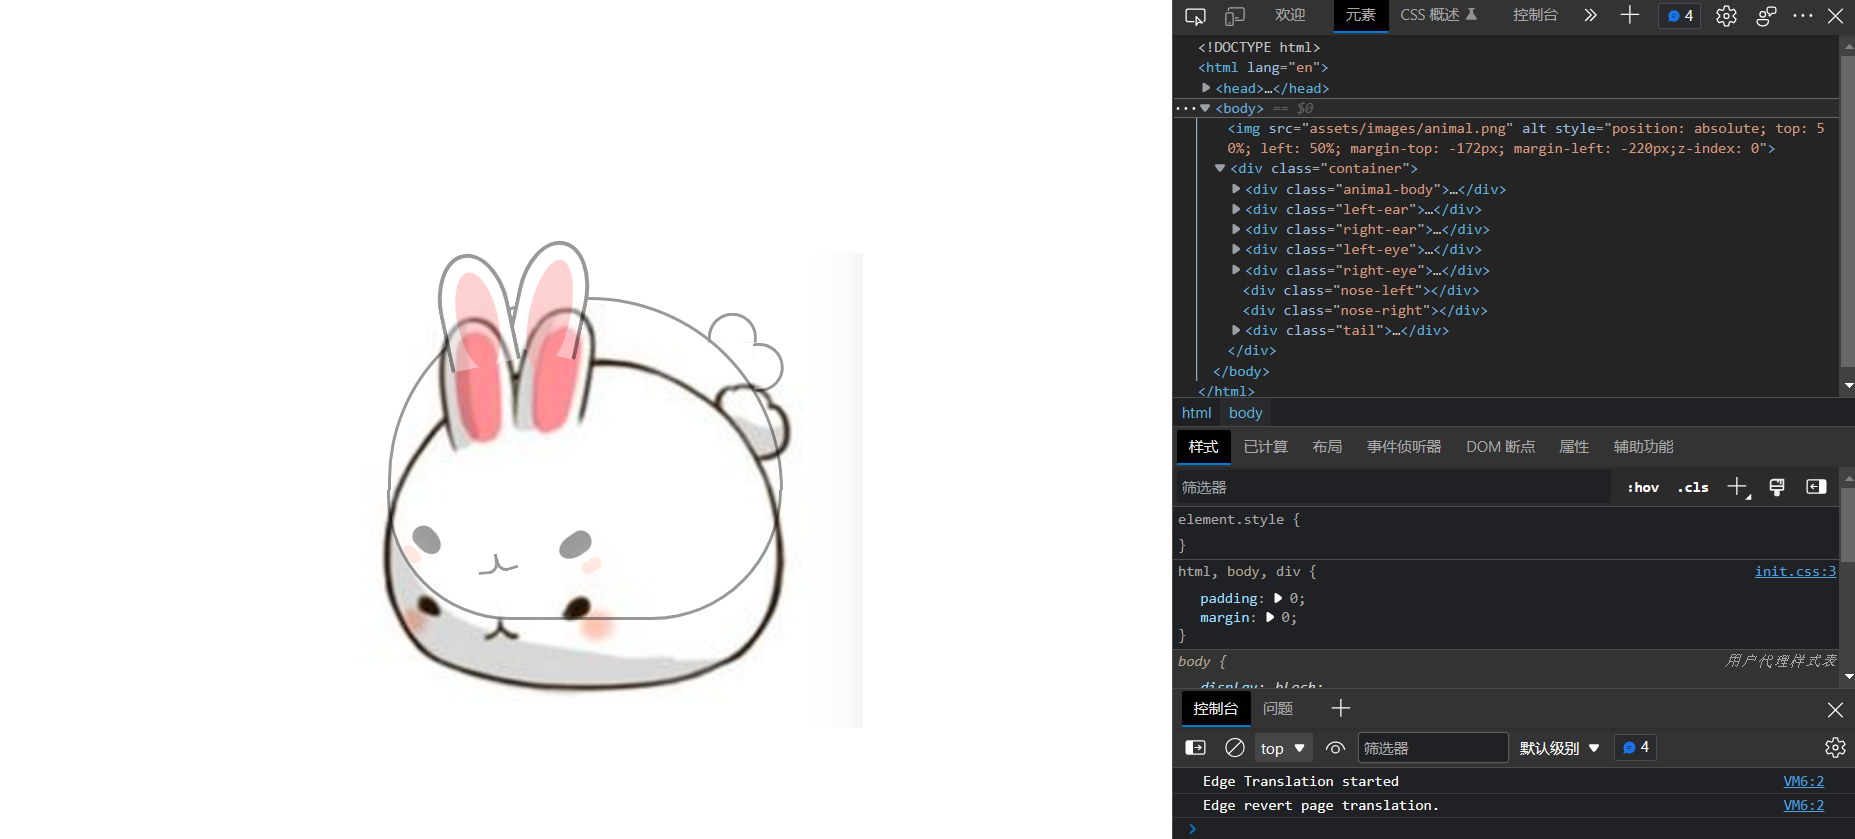Expand the head element node
Viewport: 1855px width, 839px height.
1206,88
